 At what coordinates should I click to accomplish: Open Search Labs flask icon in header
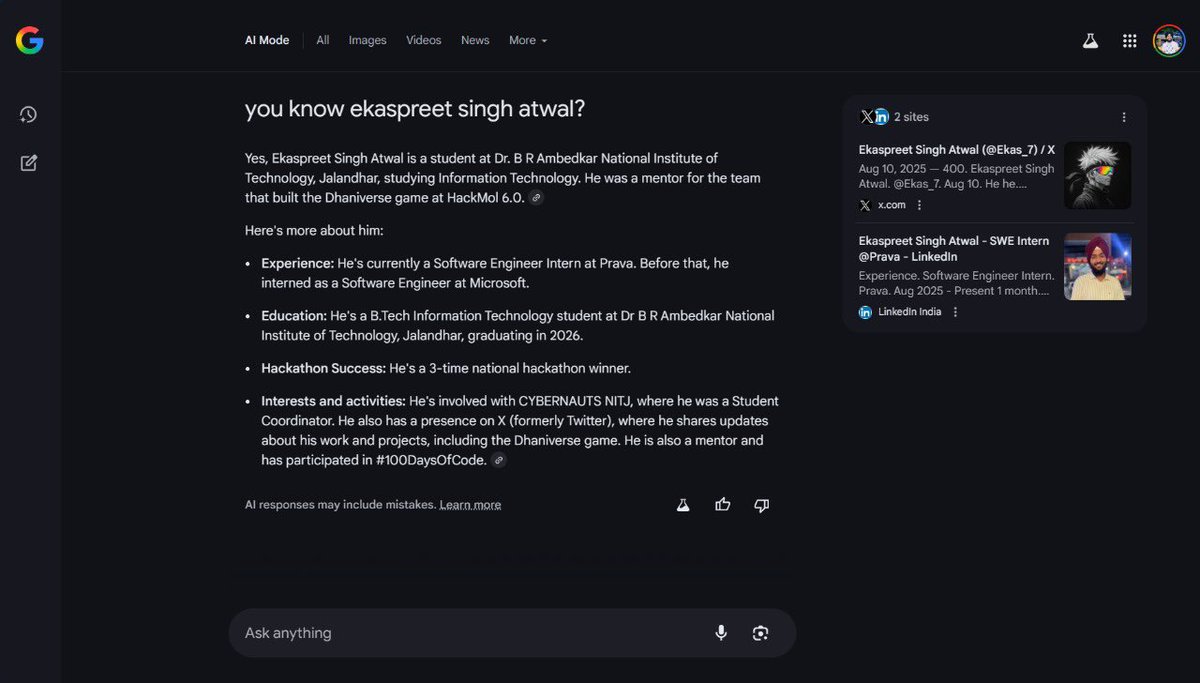pyautogui.click(x=1090, y=41)
